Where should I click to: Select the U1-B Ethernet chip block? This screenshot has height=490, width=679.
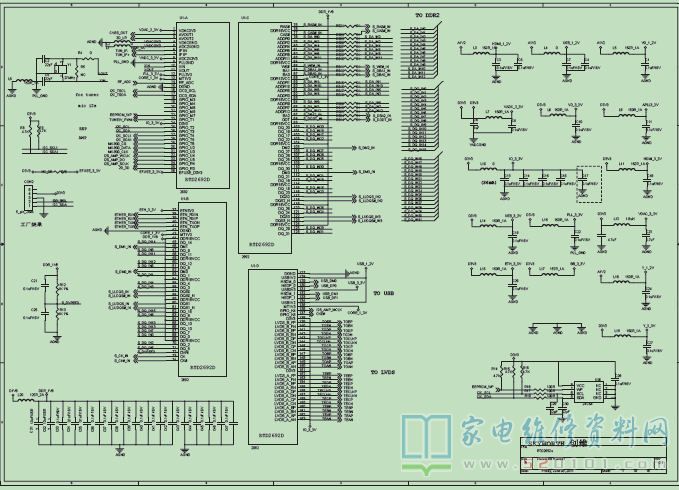coord(200,290)
